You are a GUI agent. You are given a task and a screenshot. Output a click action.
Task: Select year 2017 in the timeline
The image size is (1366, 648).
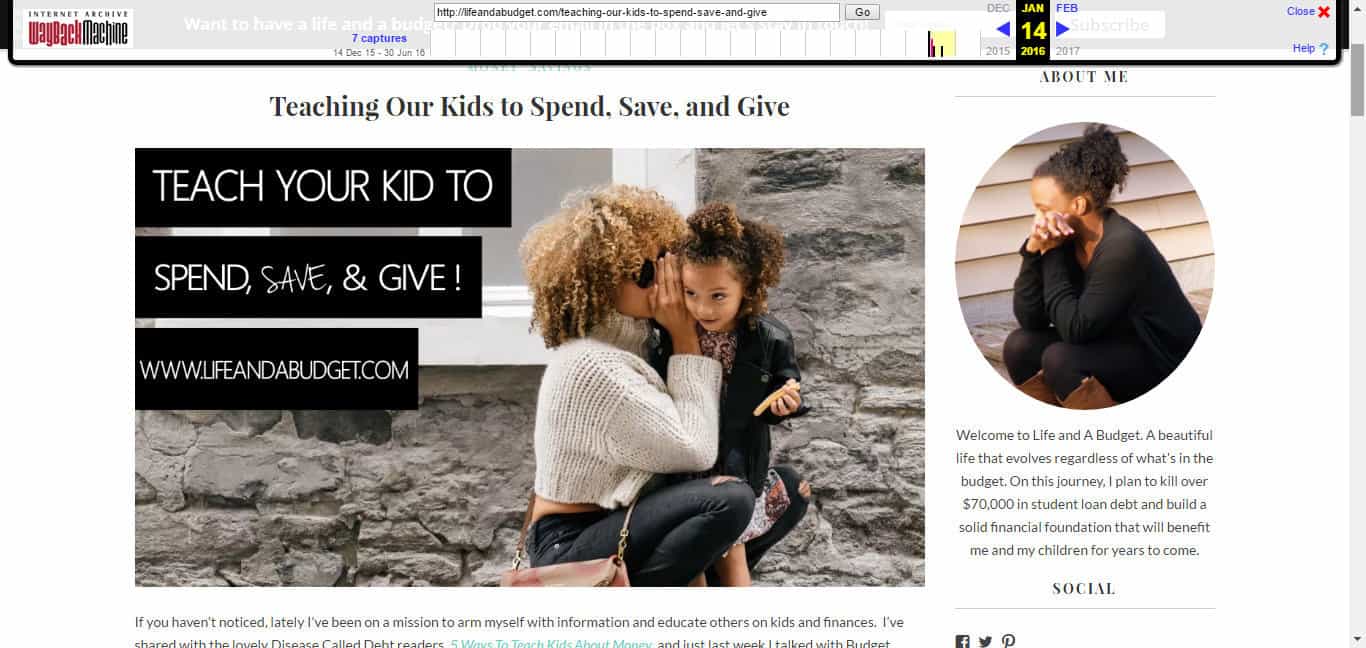[1067, 51]
